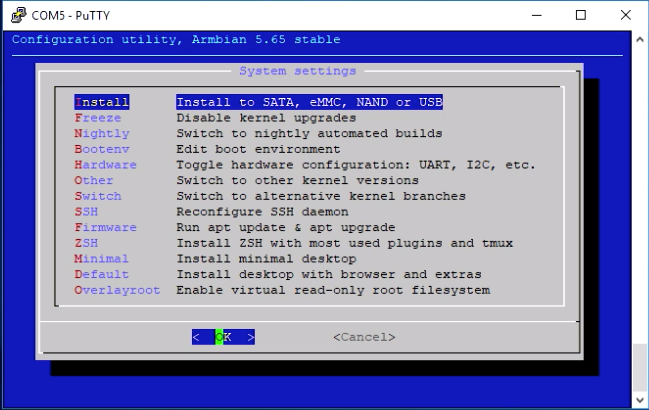649x410 pixels.
Task: Choose the ZSH menu entry
Action: pos(86,243)
